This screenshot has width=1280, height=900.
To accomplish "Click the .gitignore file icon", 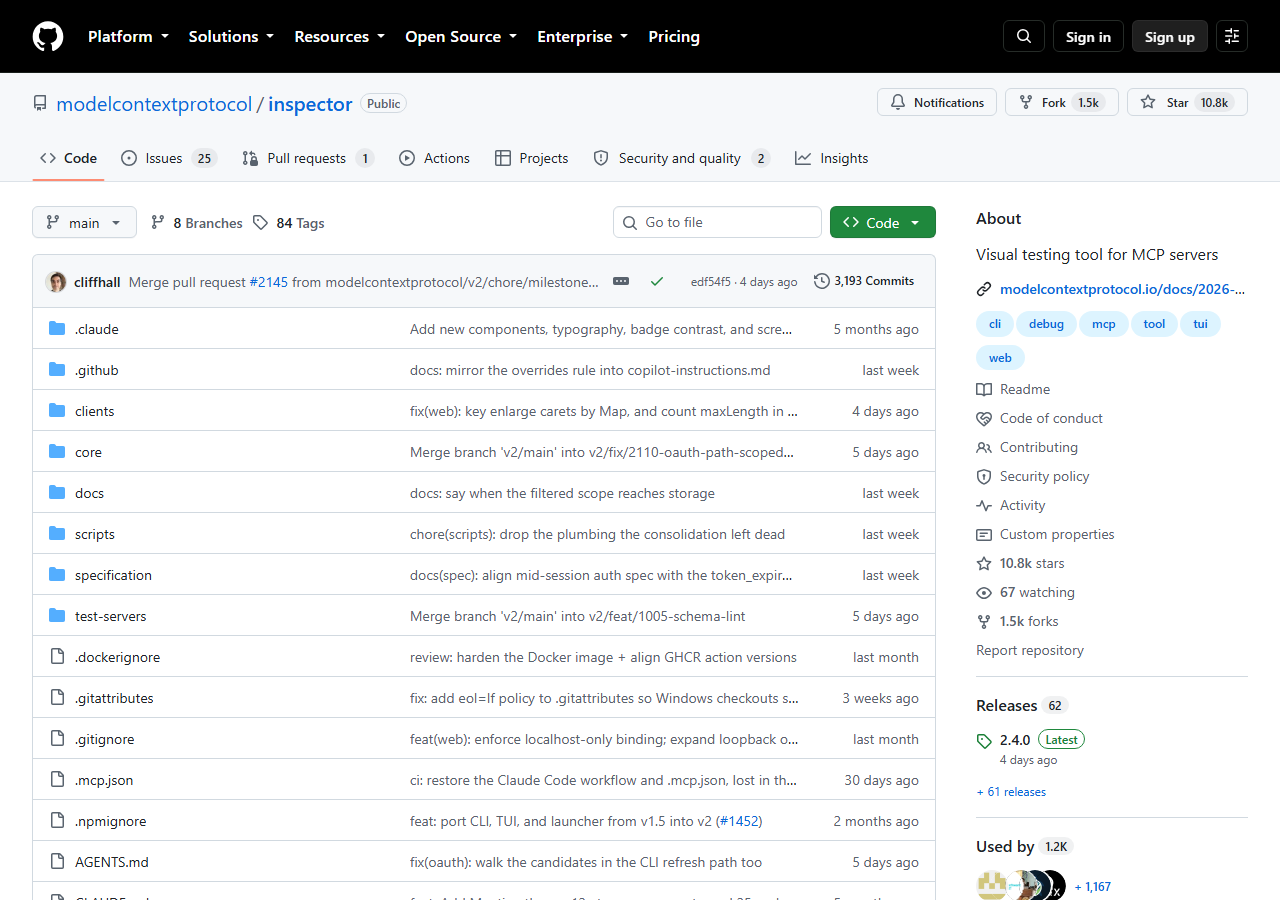I will pos(57,739).
